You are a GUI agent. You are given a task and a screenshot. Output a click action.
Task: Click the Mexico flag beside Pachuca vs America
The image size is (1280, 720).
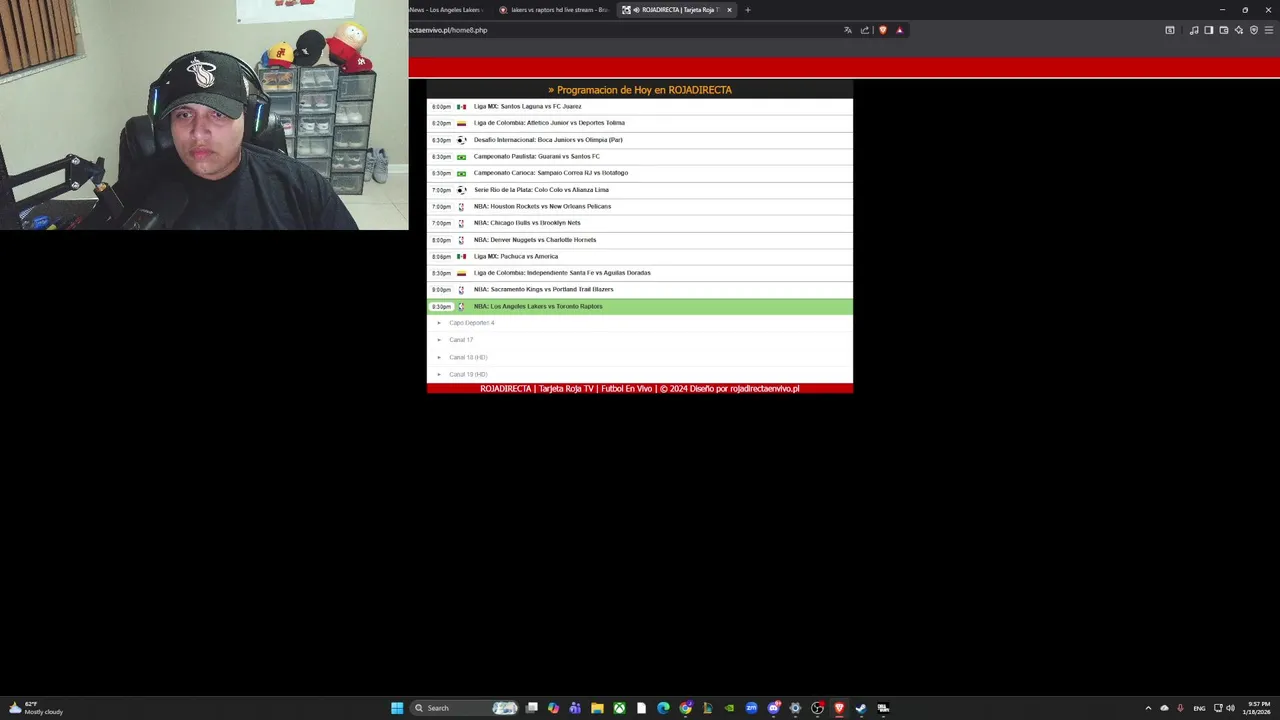[461, 256]
